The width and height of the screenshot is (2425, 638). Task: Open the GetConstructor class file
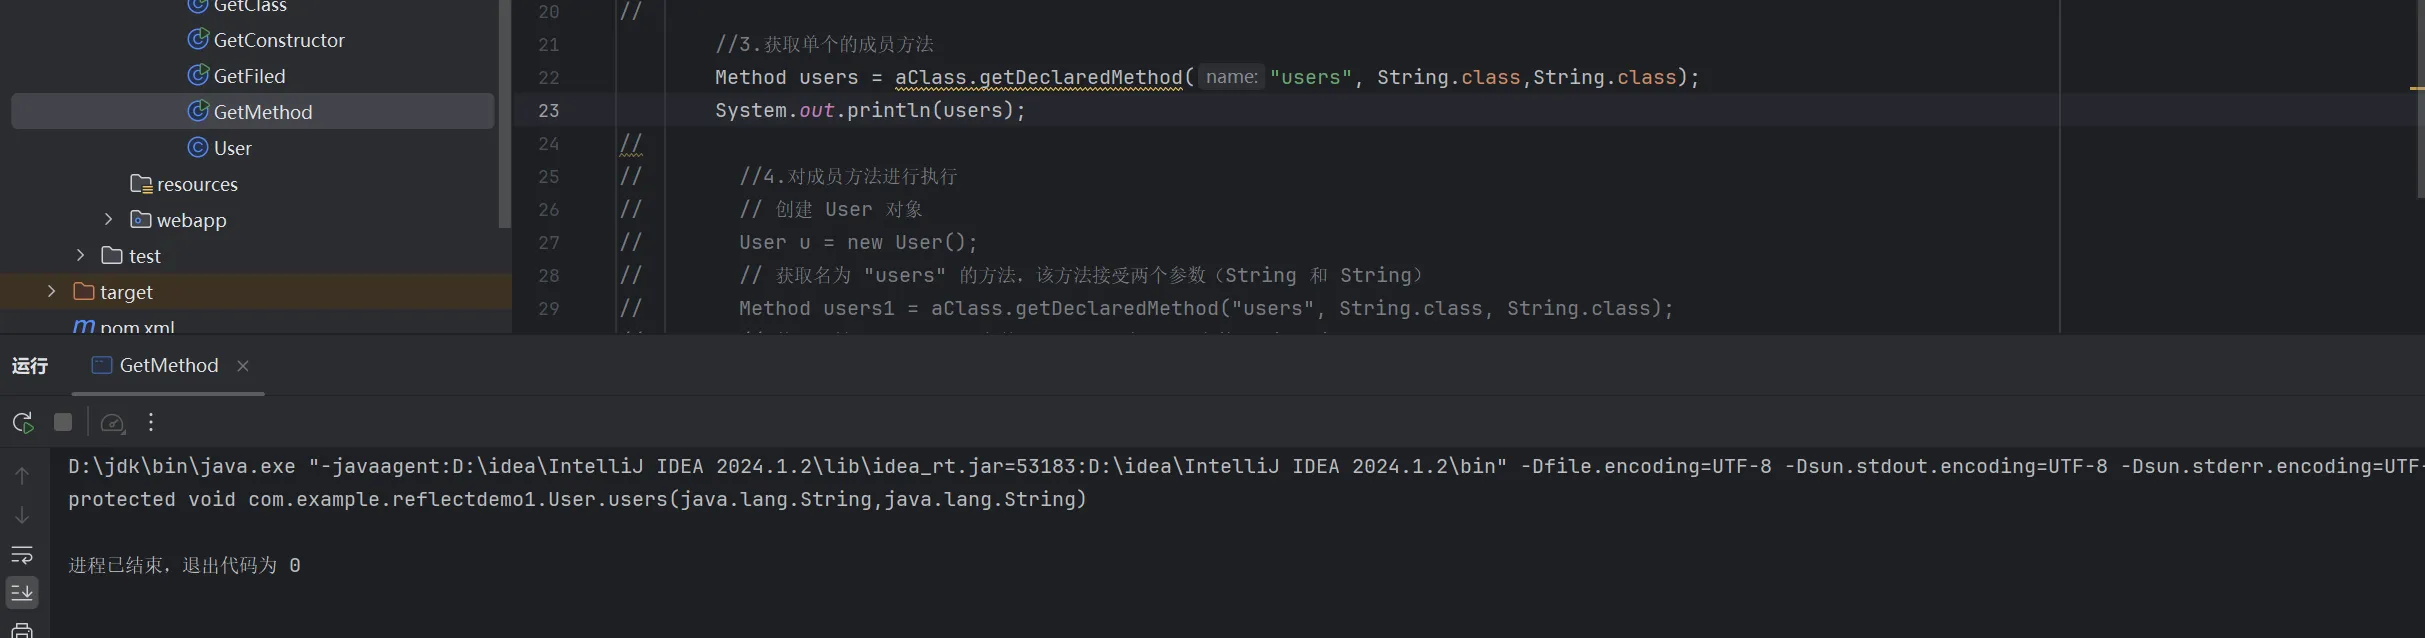point(278,40)
